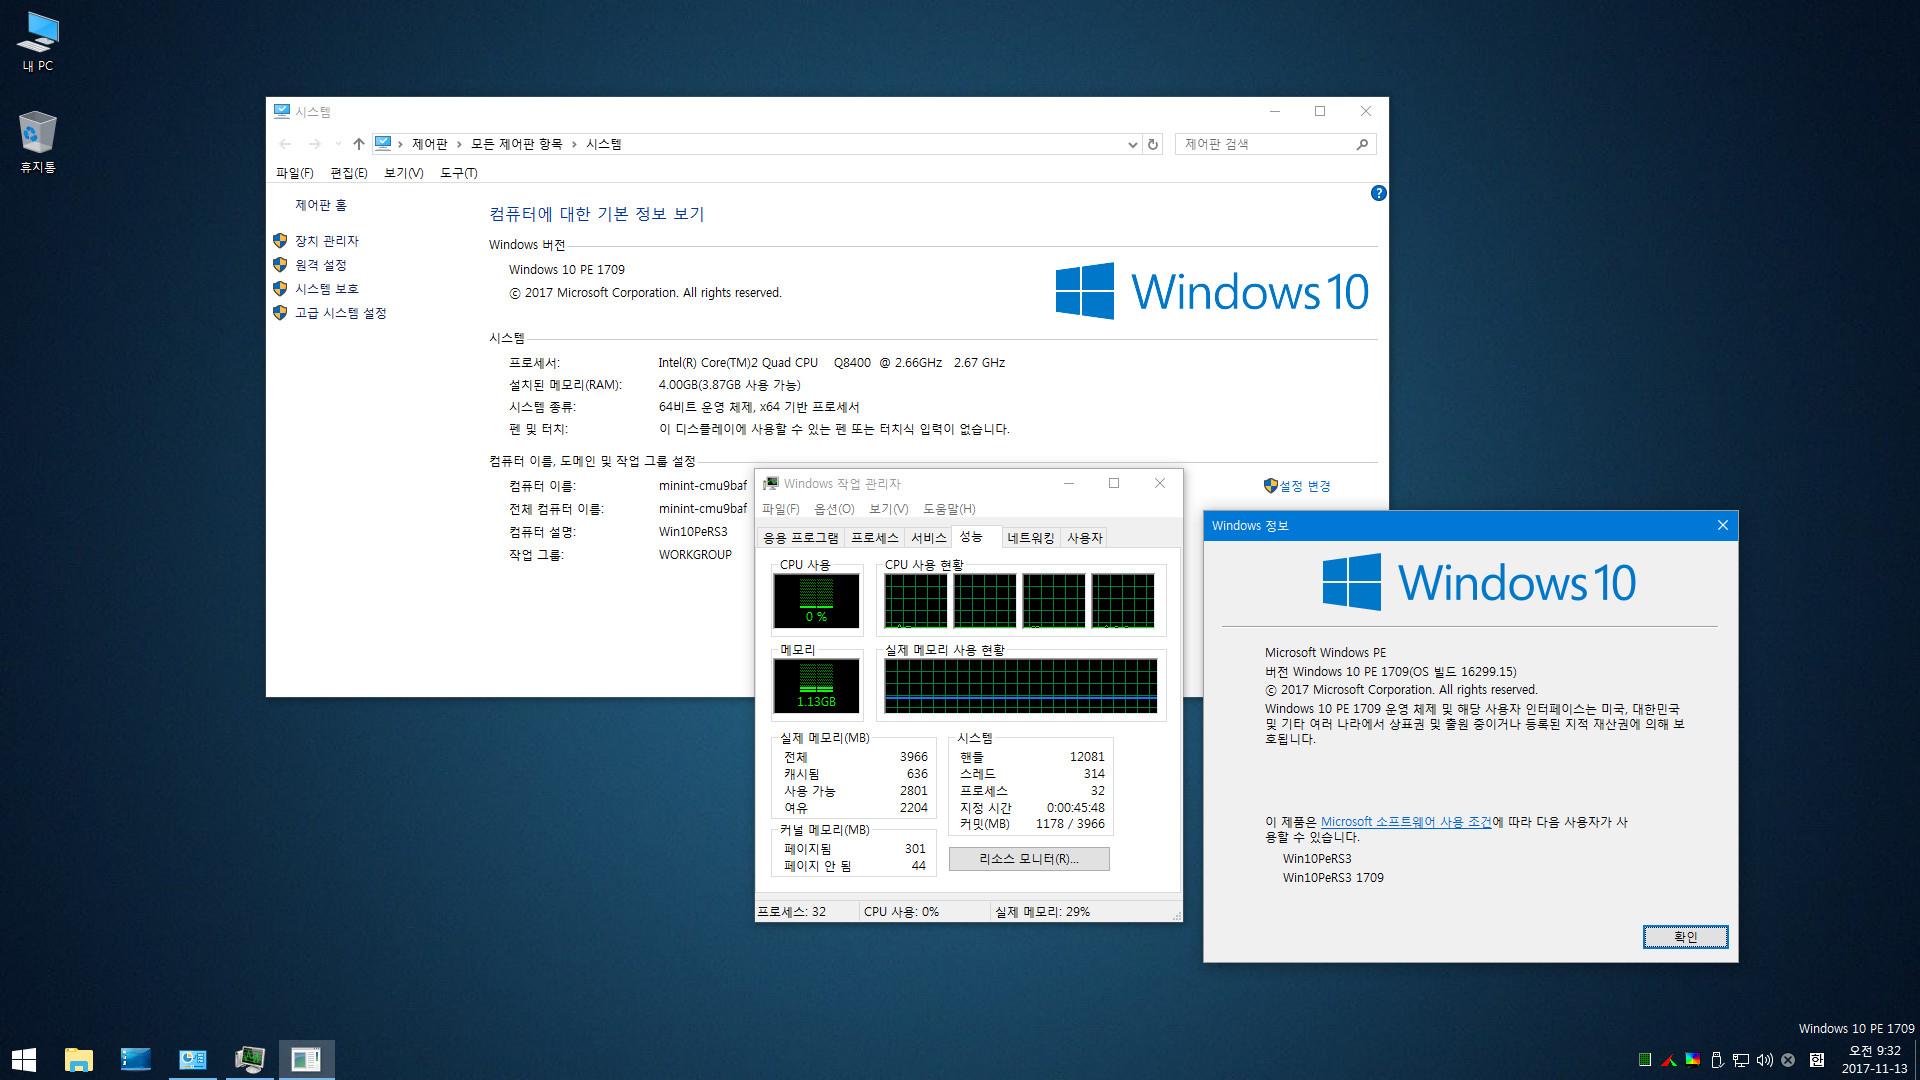Expand chevron after 모든 제어판 항목 breadcrumb

pyautogui.click(x=574, y=144)
